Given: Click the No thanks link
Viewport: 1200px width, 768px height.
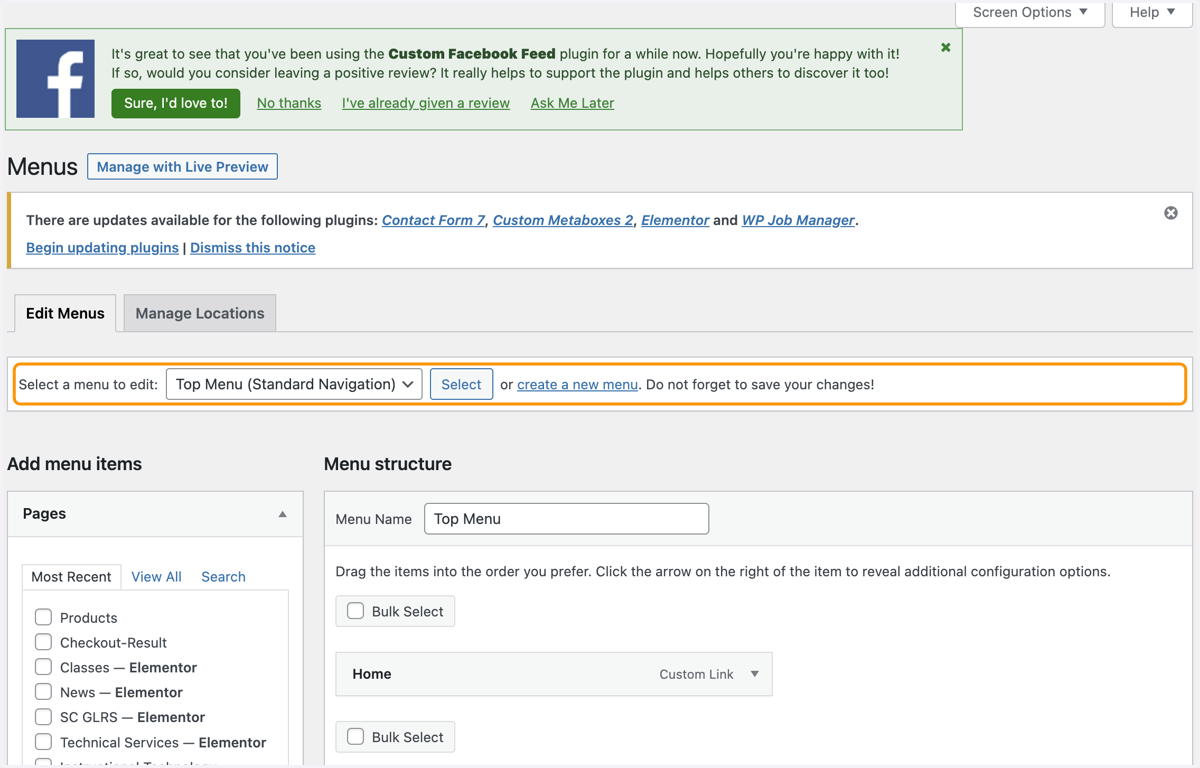Looking at the screenshot, I should pyautogui.click(x=289, y=103).
